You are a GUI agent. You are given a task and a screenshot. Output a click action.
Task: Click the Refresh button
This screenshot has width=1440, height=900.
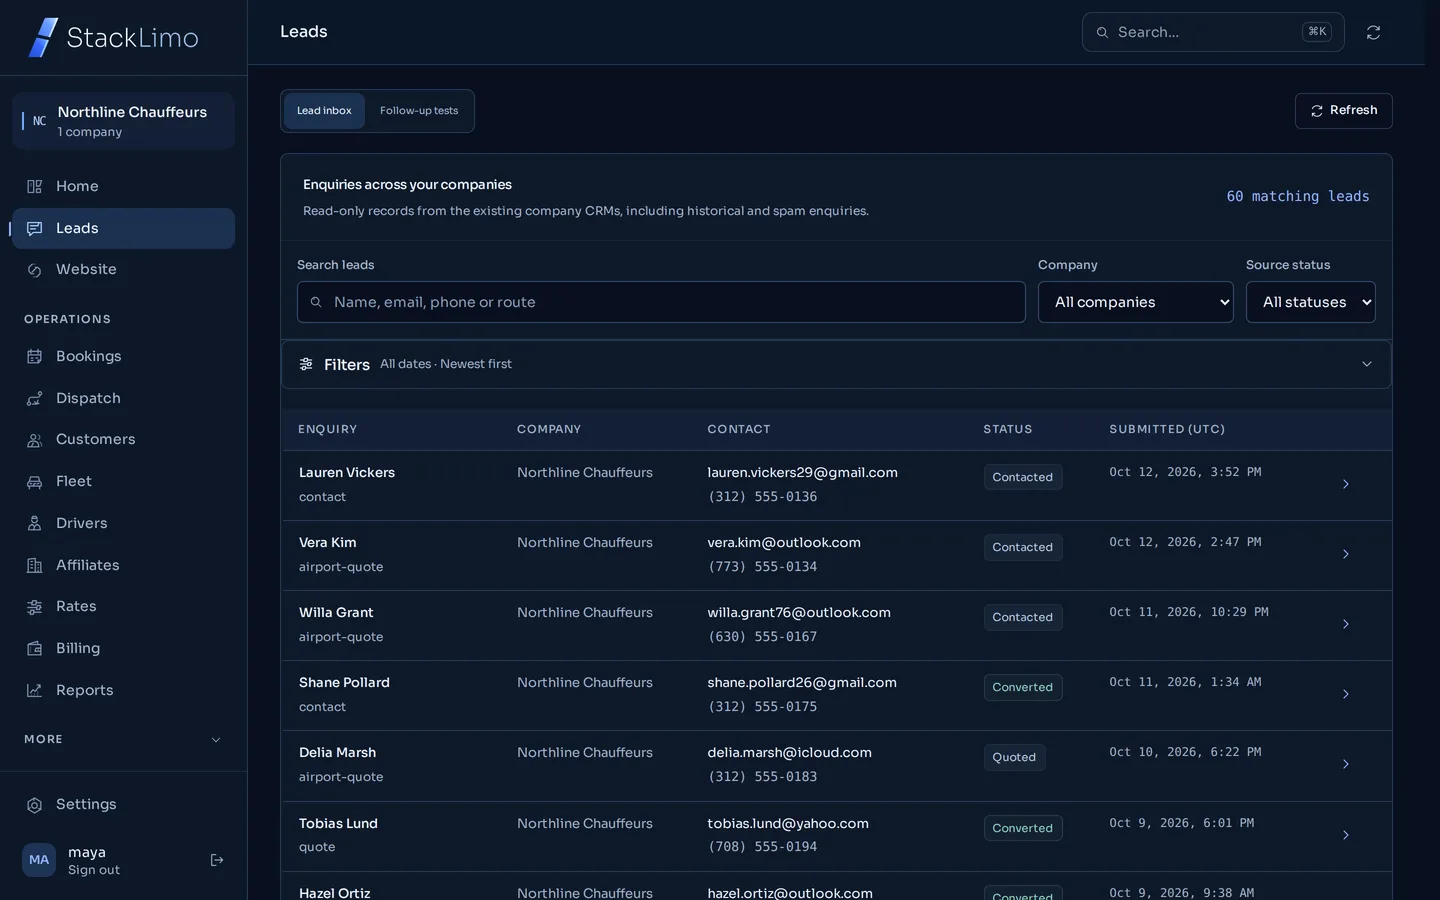pyautogui.click(x=1344, y=111)
